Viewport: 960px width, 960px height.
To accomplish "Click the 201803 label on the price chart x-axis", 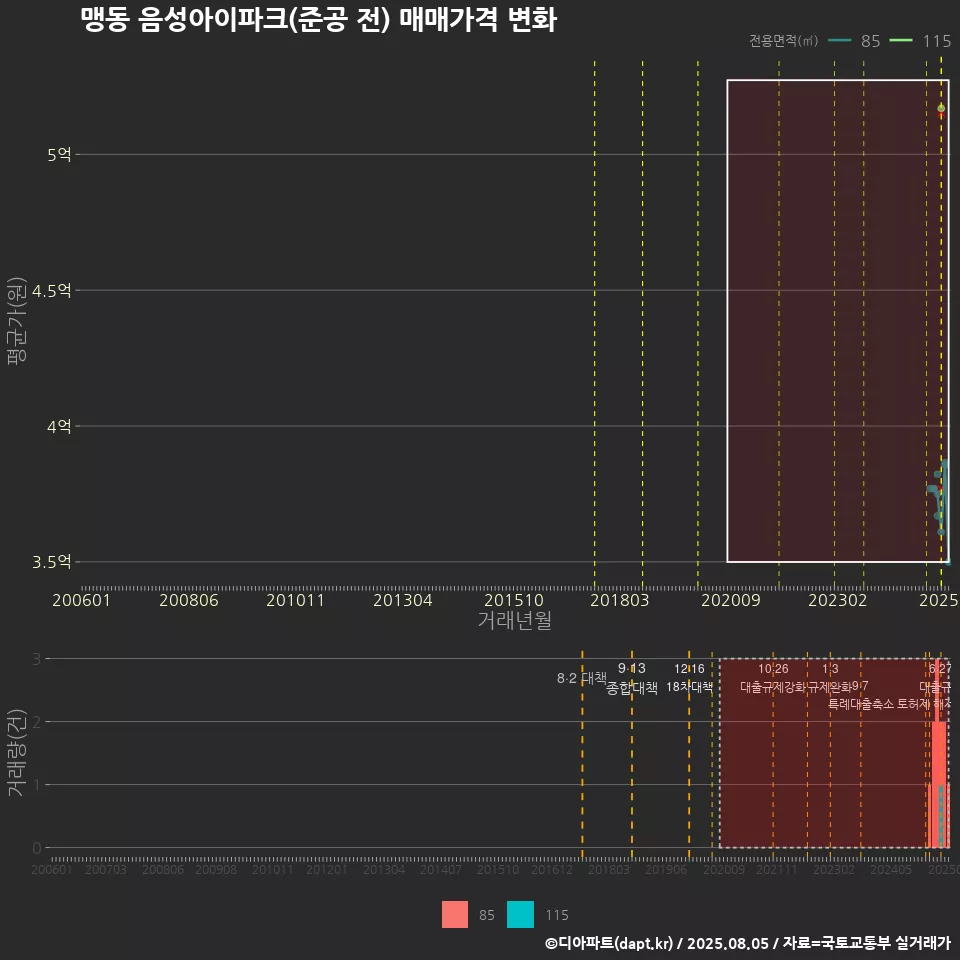I will [x=620, y=600].
